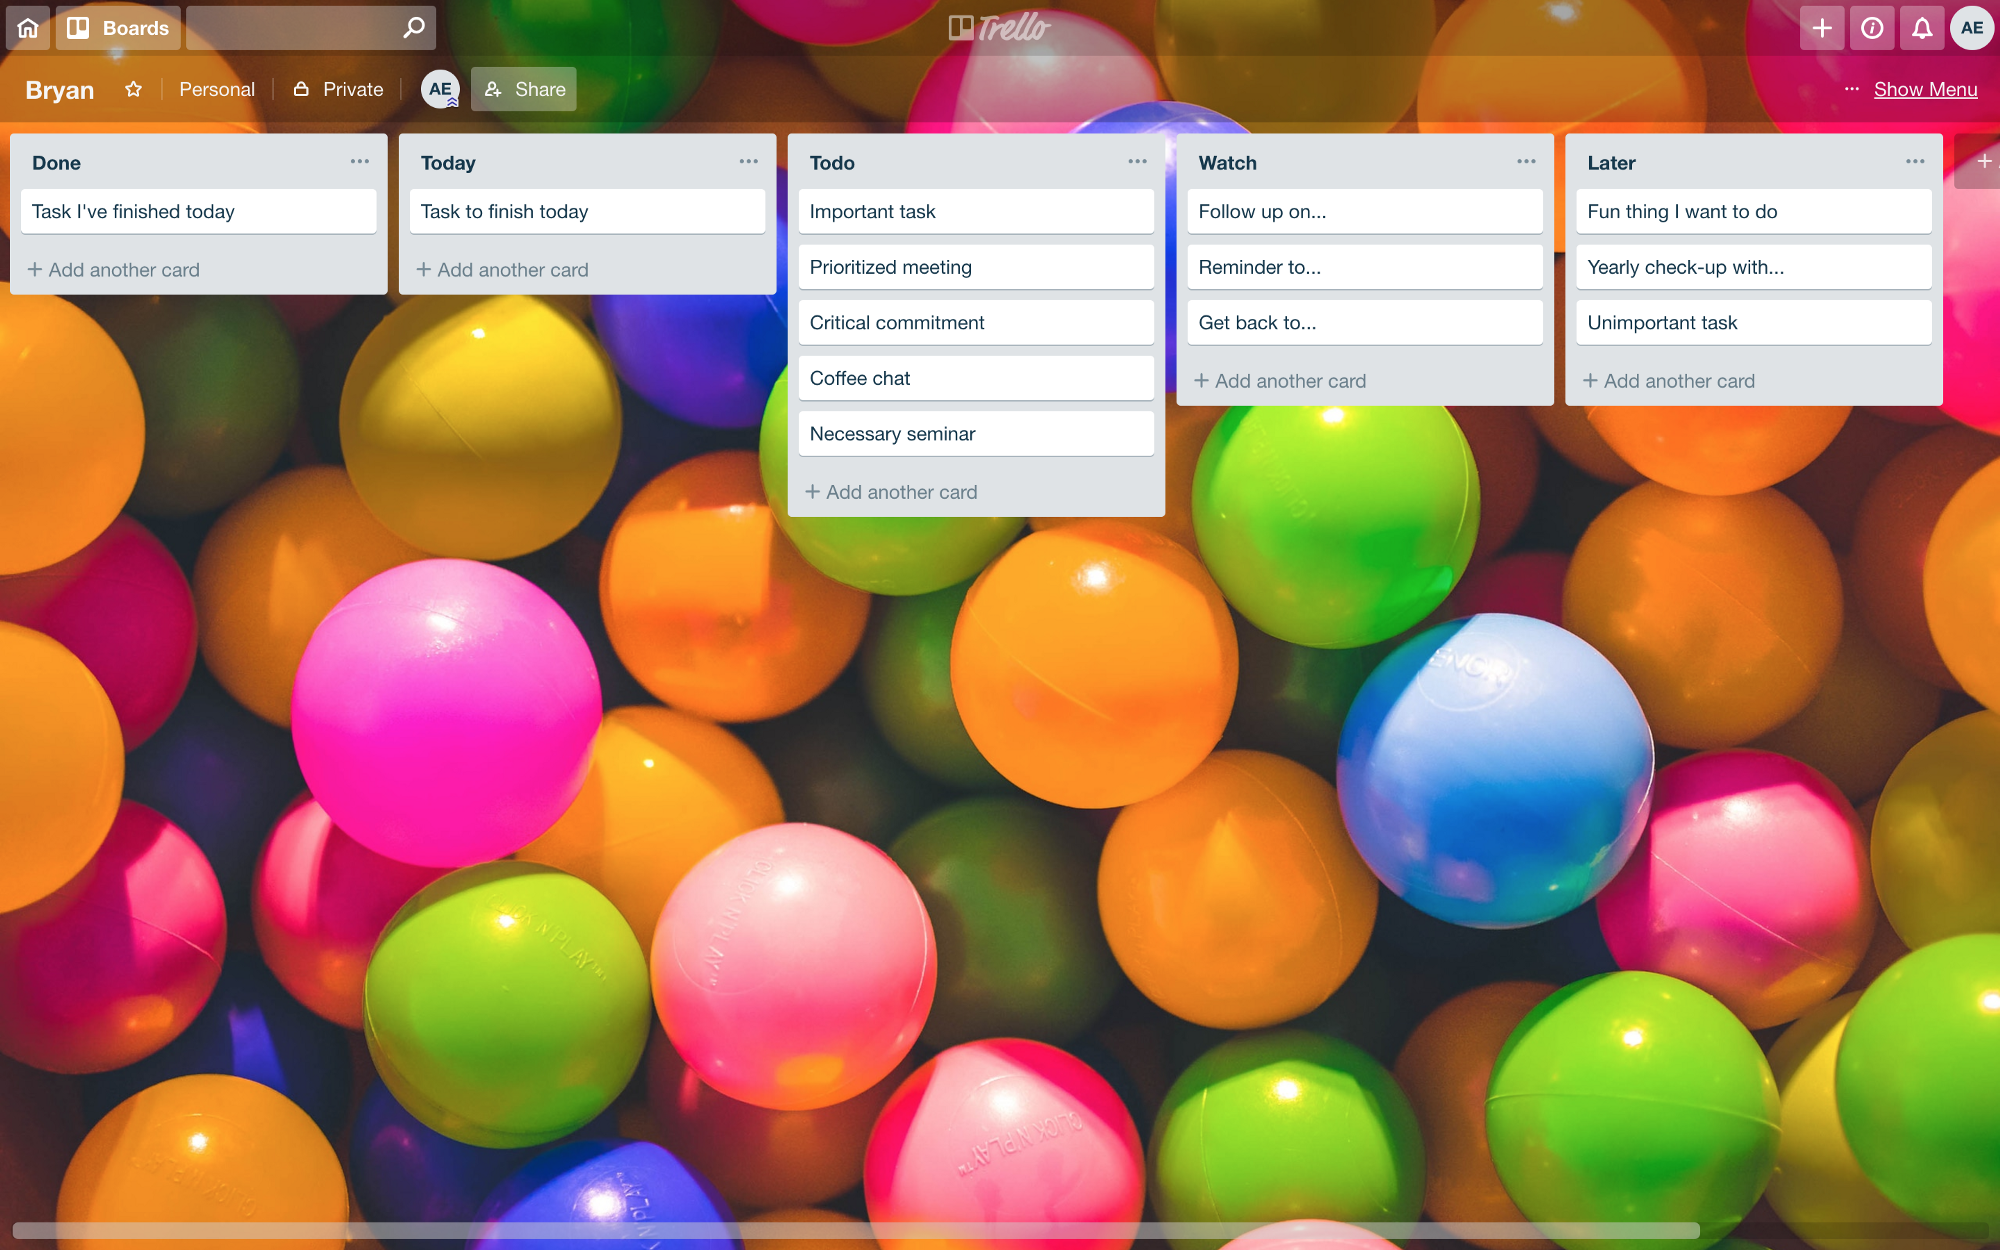This screenshot has width=2000, height=1250.
Task: Click Add another card in Today list
Action: 504,268
